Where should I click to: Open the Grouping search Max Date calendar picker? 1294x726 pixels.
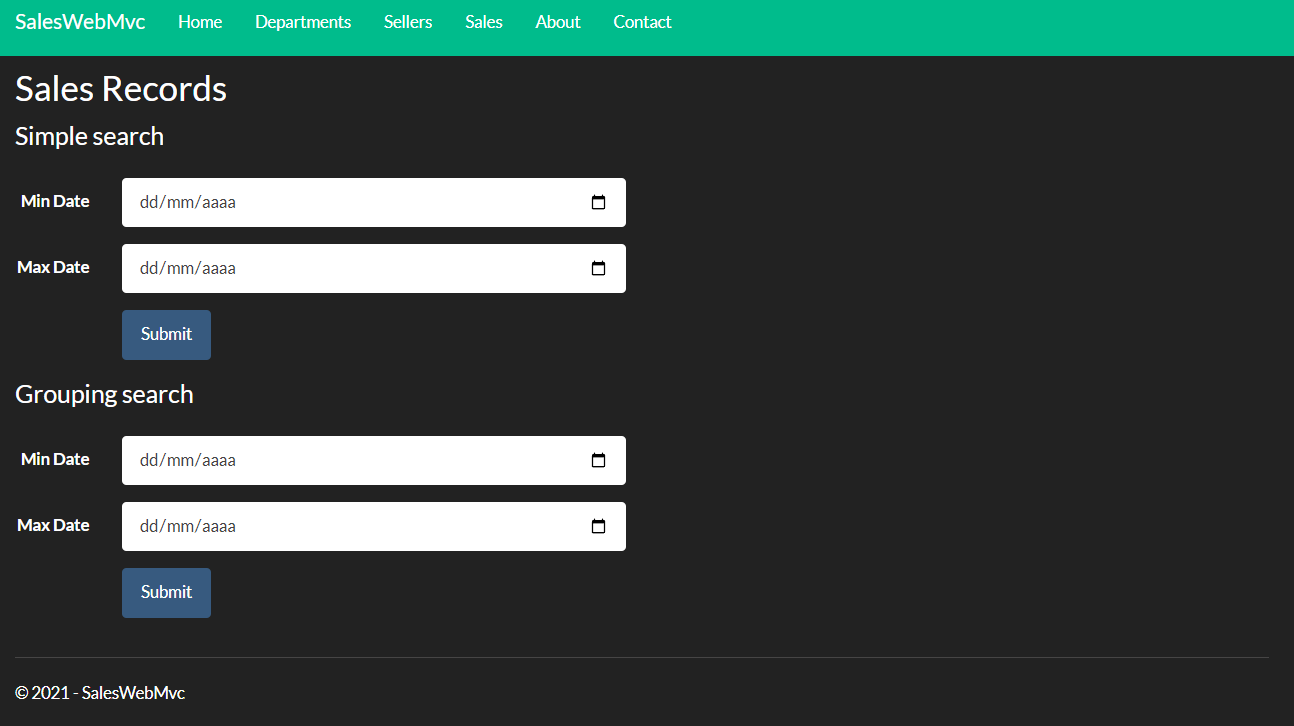[598, 526]
